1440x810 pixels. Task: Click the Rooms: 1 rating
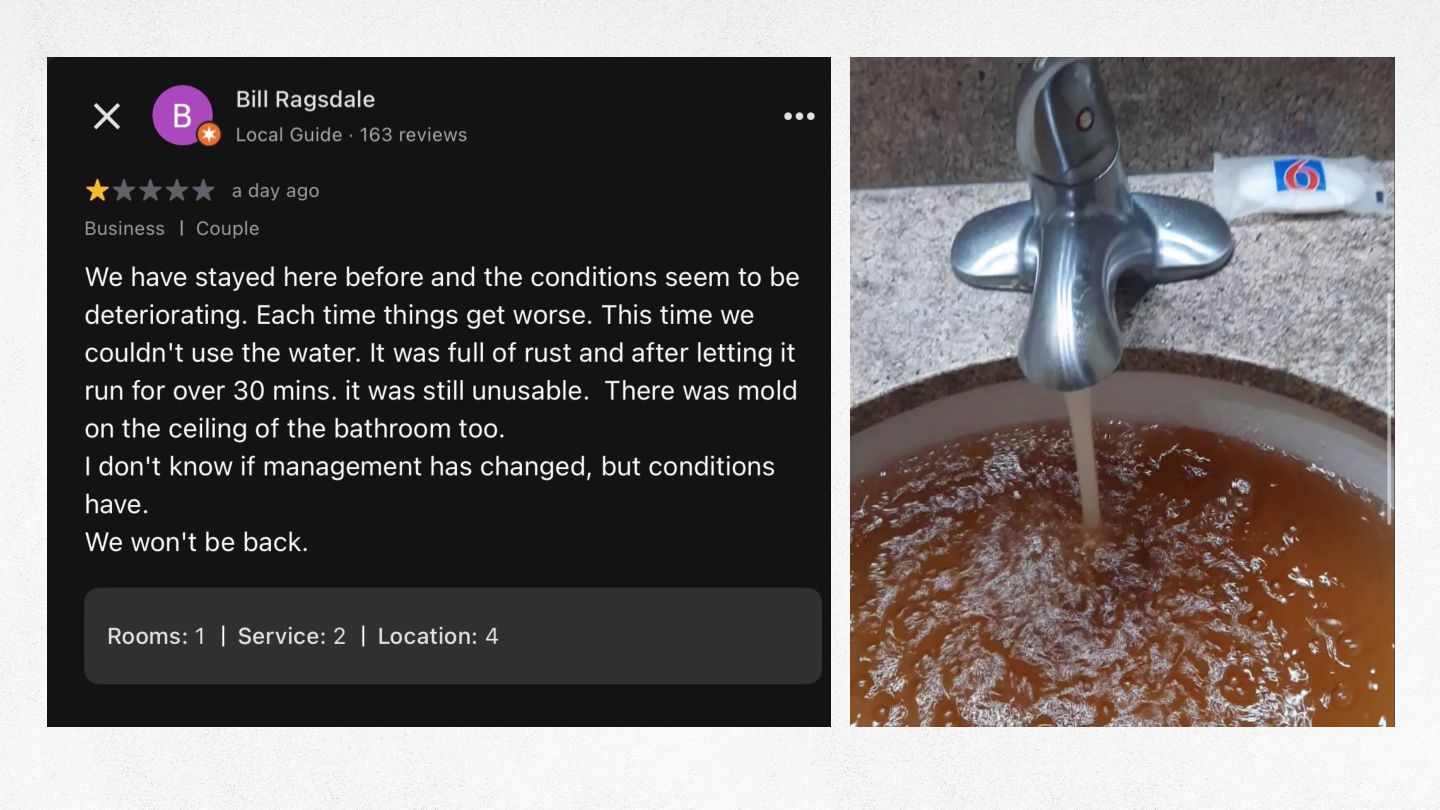pos(156,636)
